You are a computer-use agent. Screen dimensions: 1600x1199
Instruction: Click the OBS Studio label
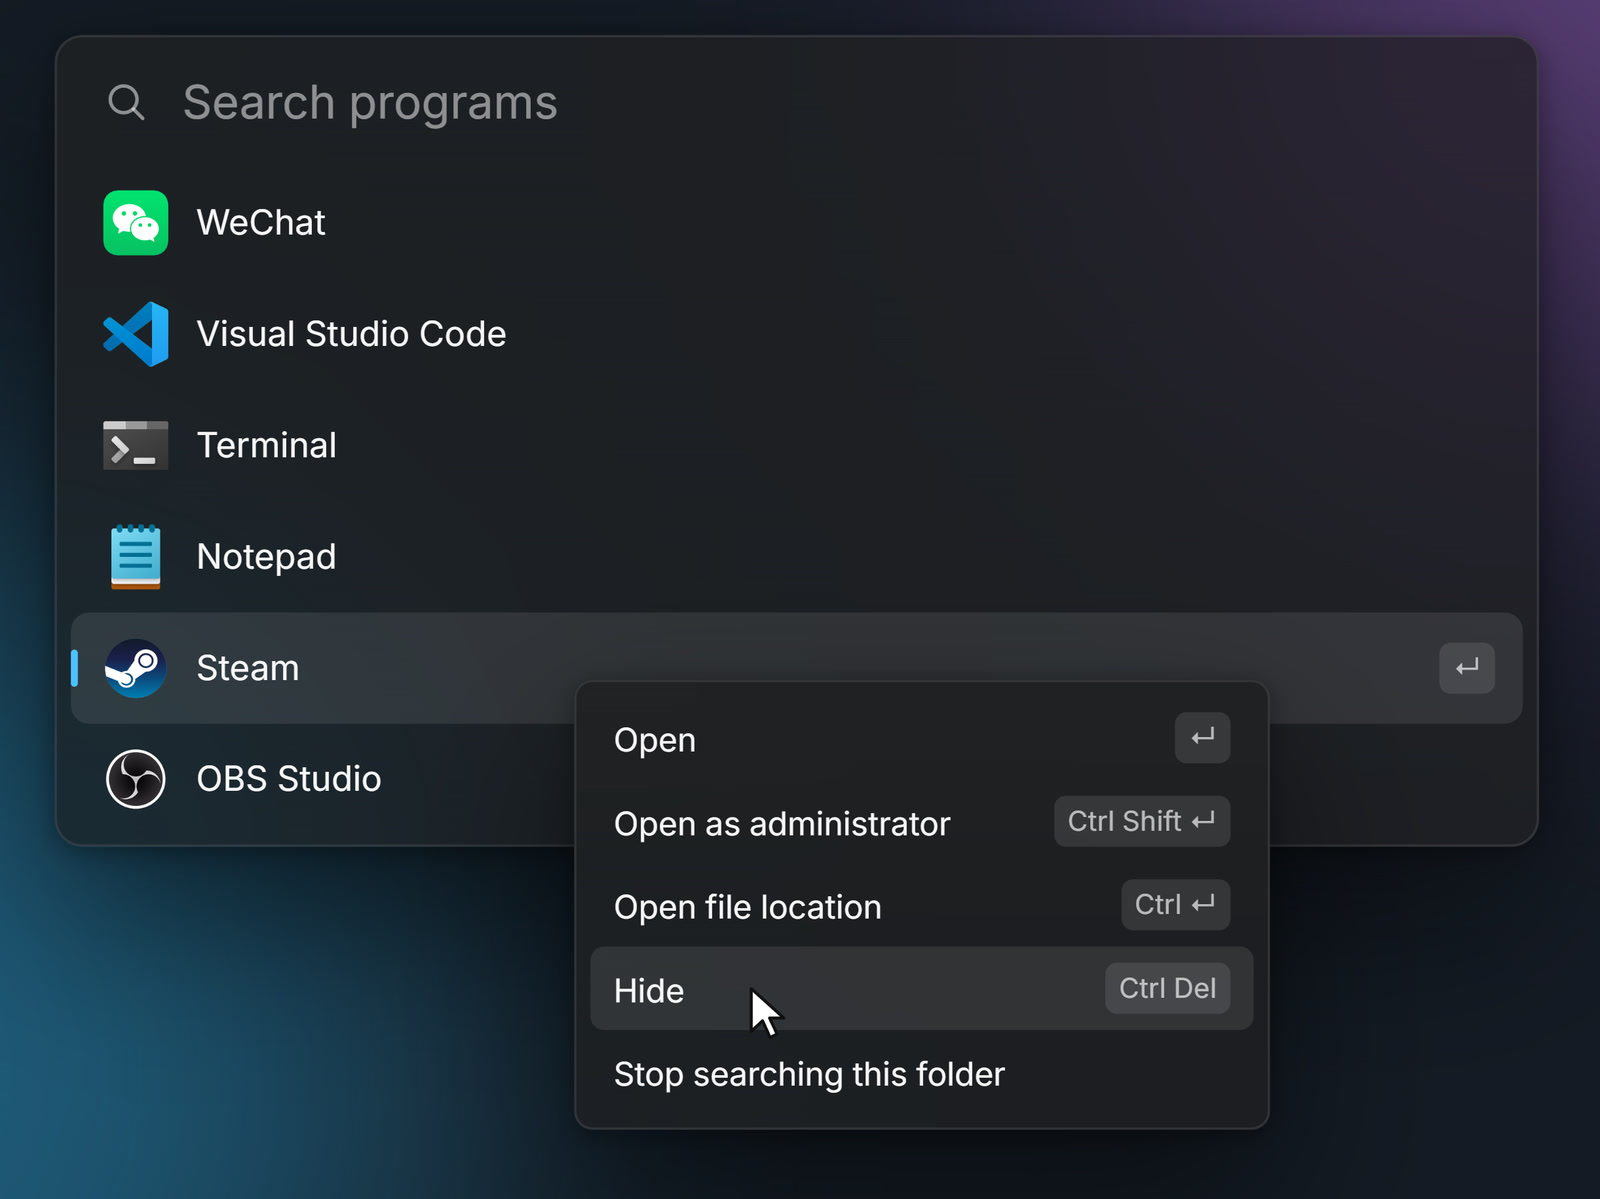[x=289, y=779]
